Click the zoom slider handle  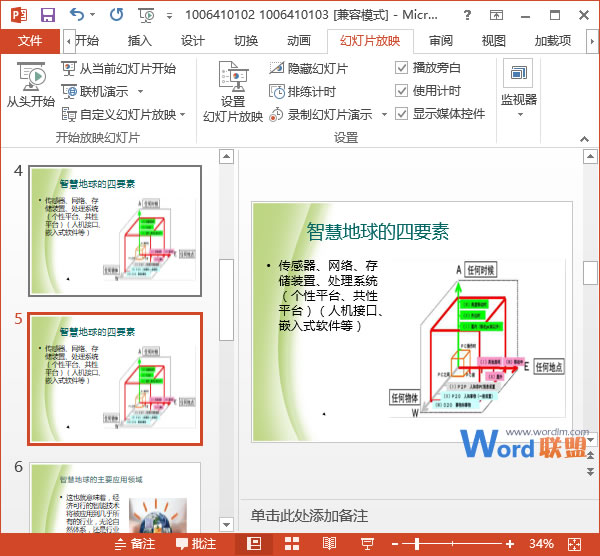coord(417,544)
